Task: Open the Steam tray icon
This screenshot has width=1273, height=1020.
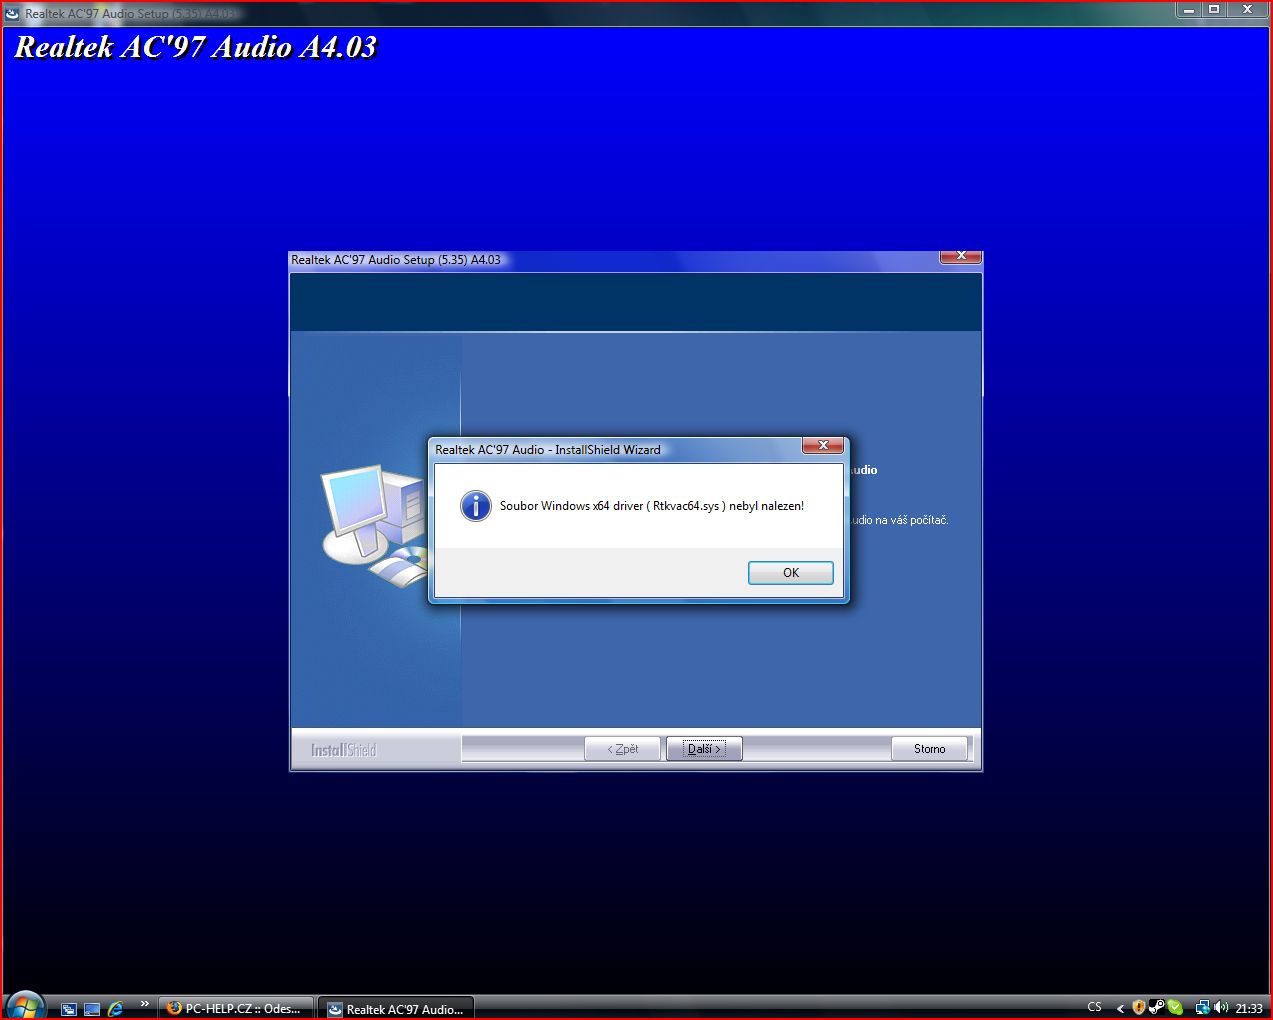Action: point(1156,1008)
